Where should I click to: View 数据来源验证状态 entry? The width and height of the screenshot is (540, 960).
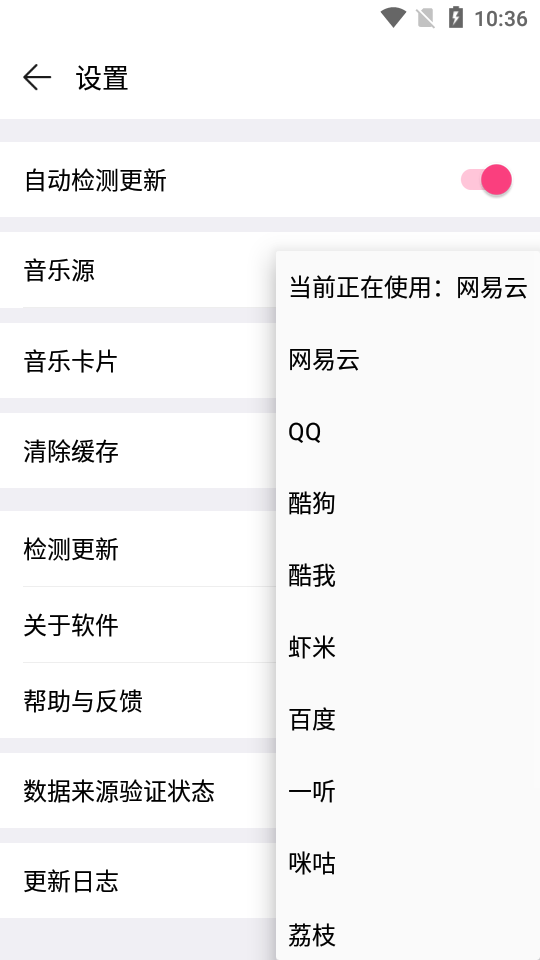coord(138,791)
